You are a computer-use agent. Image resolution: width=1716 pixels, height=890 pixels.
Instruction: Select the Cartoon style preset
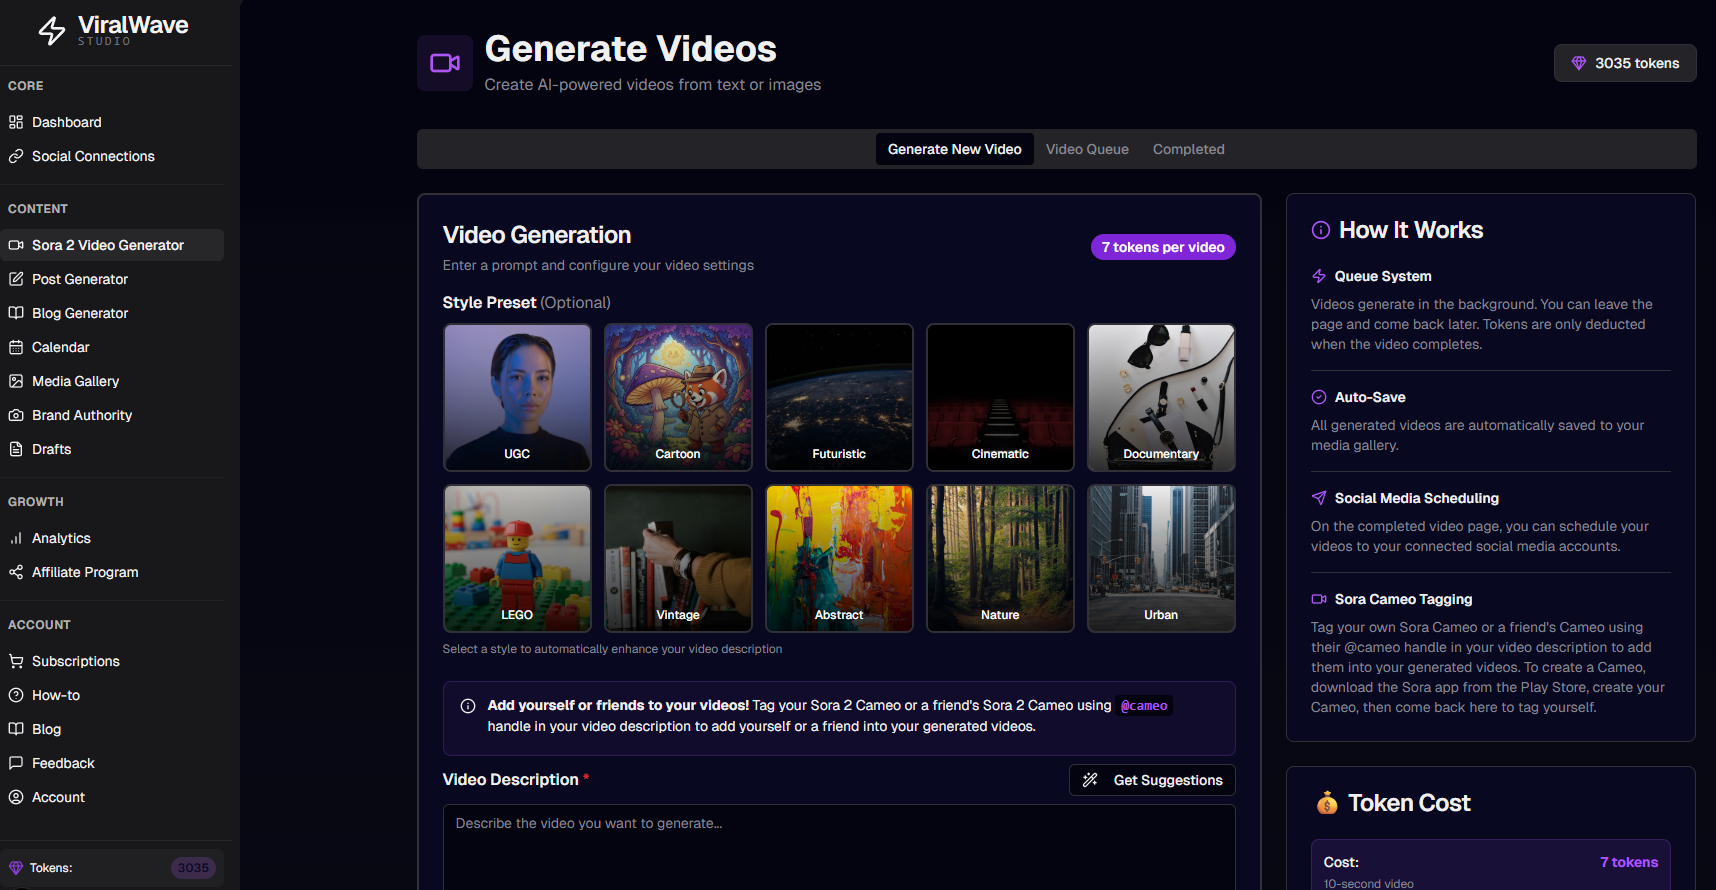tap(678, 397)
